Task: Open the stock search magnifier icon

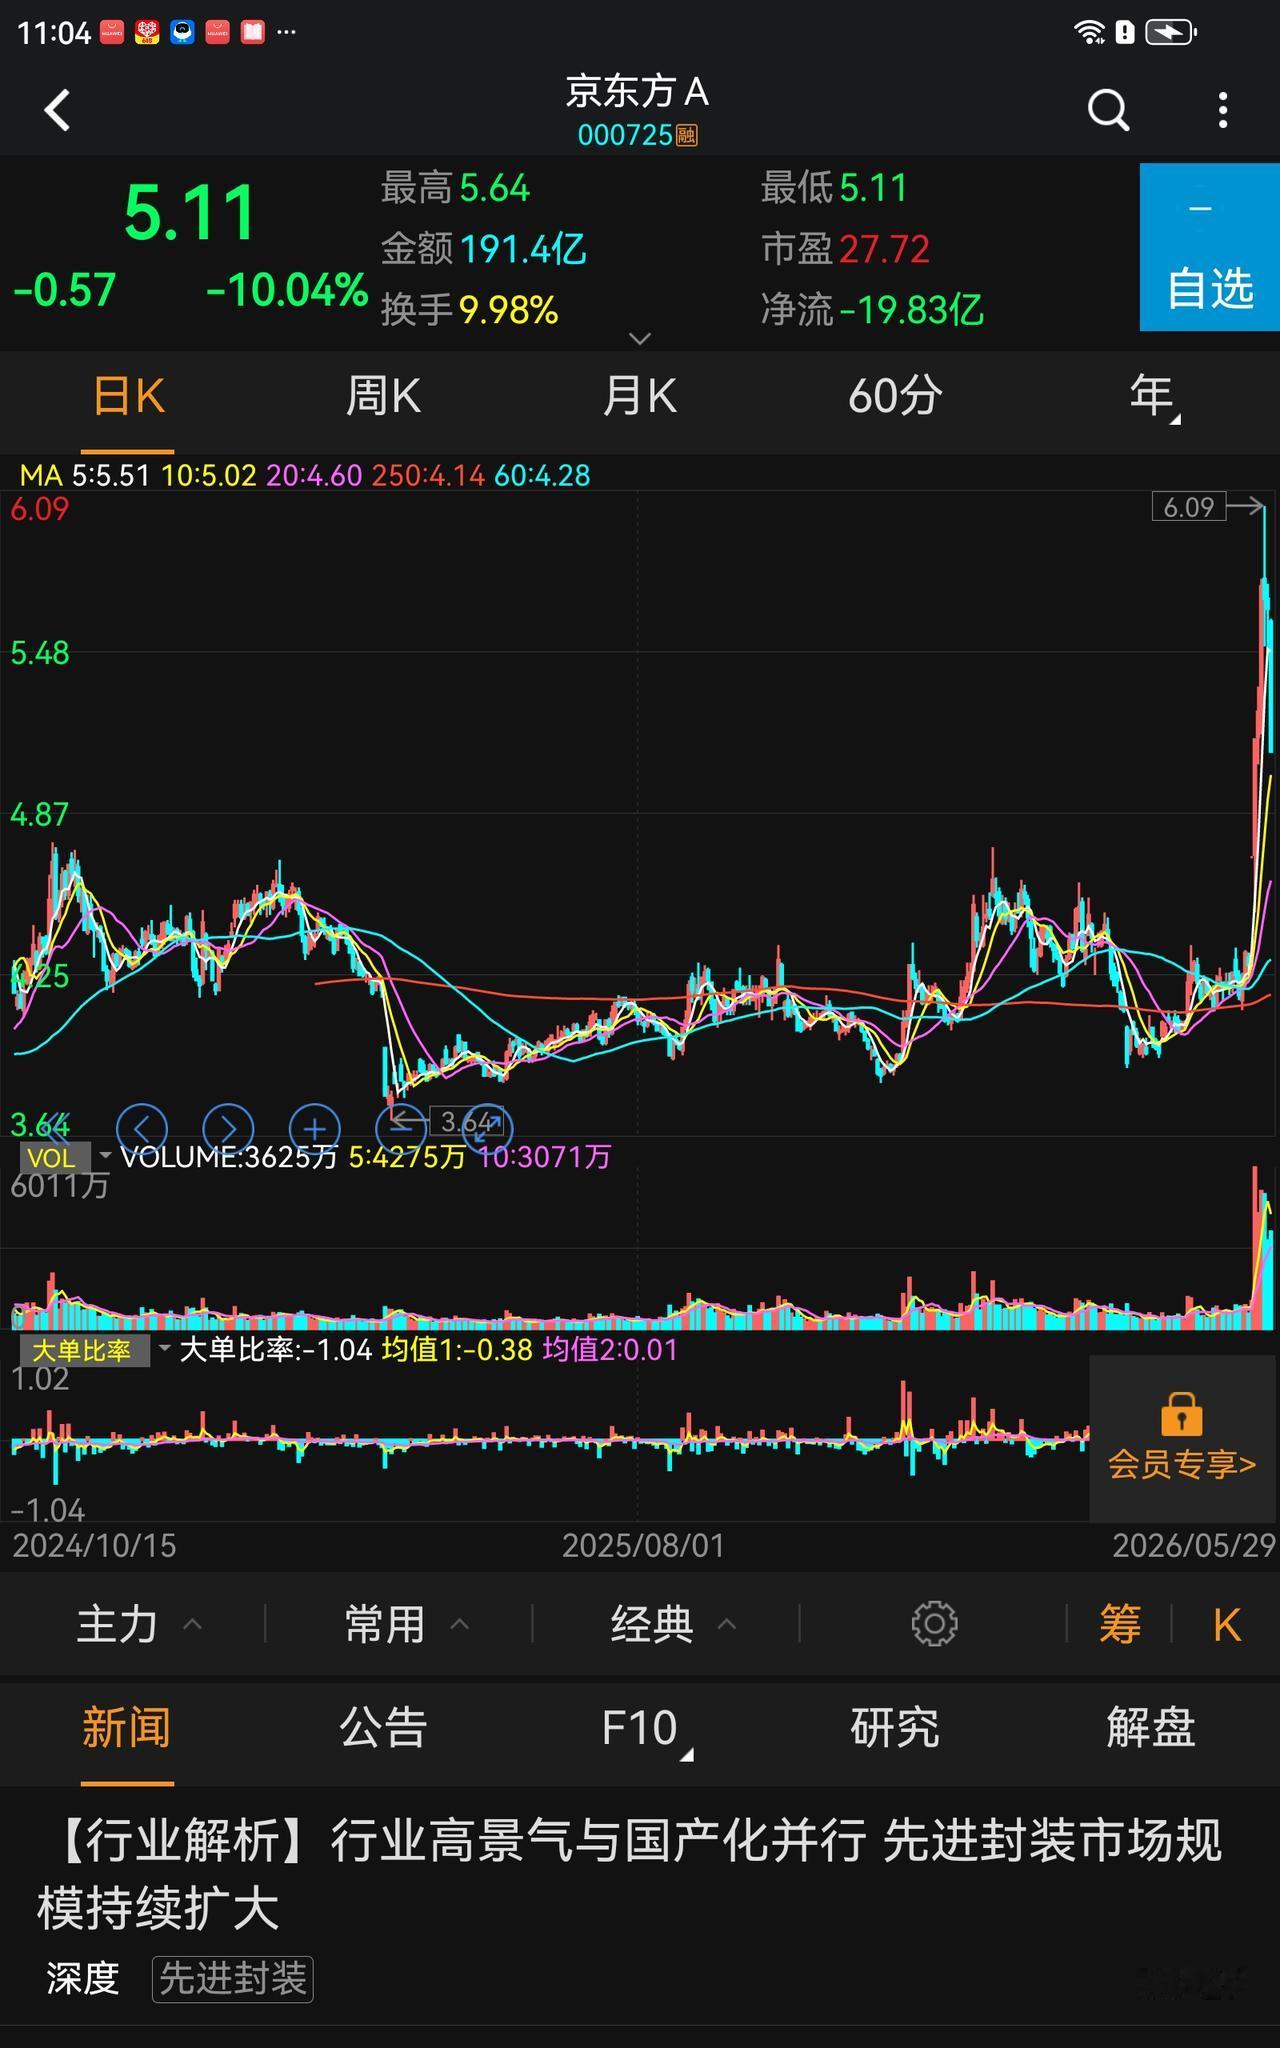Action: click(x=1108, y=110)
